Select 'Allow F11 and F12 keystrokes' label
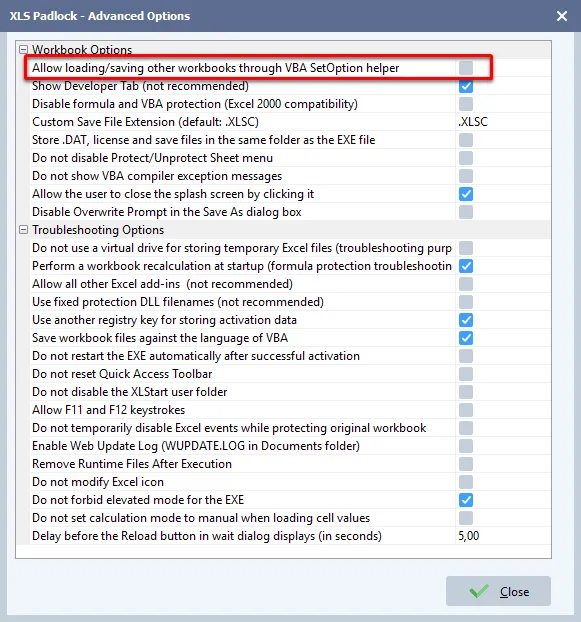The image size is (581, 622). (109, 410)
